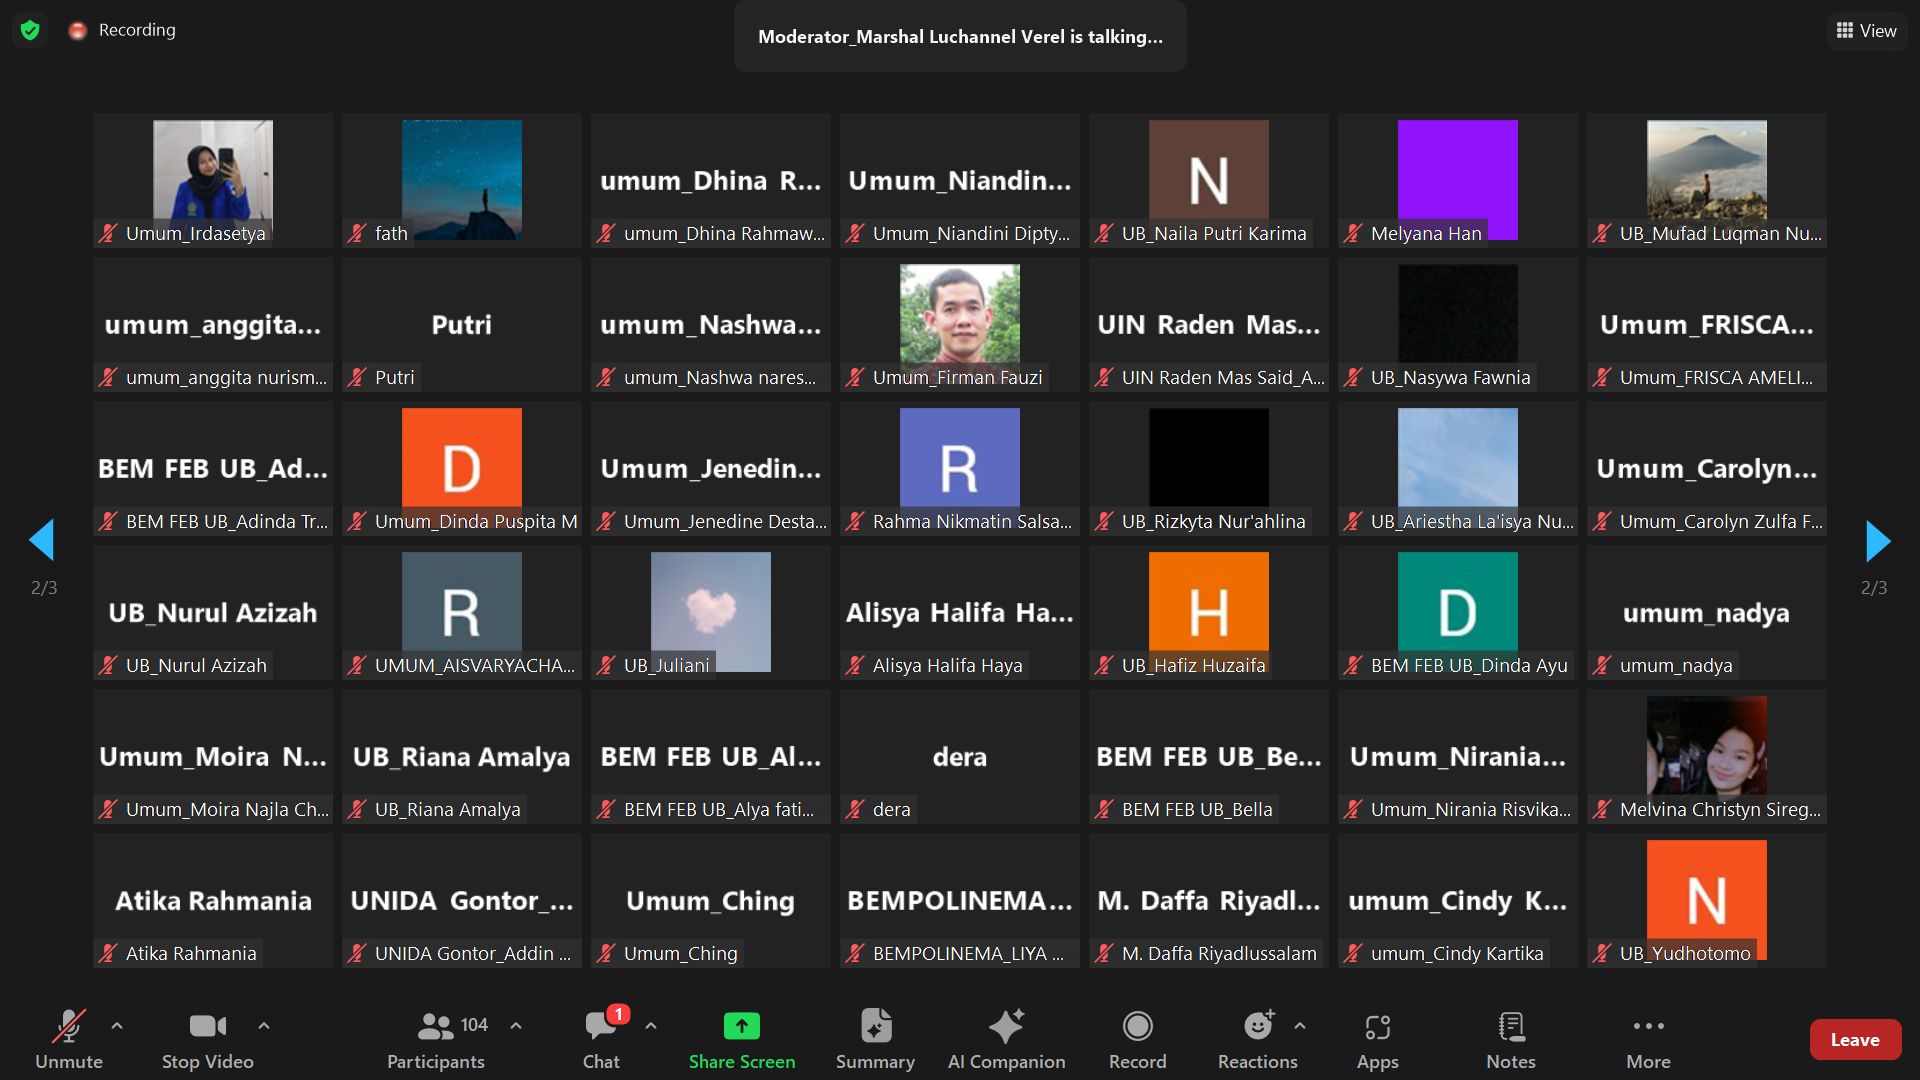
Task: Click the green encryption shield icon
Action: click(x=30, y=30)
